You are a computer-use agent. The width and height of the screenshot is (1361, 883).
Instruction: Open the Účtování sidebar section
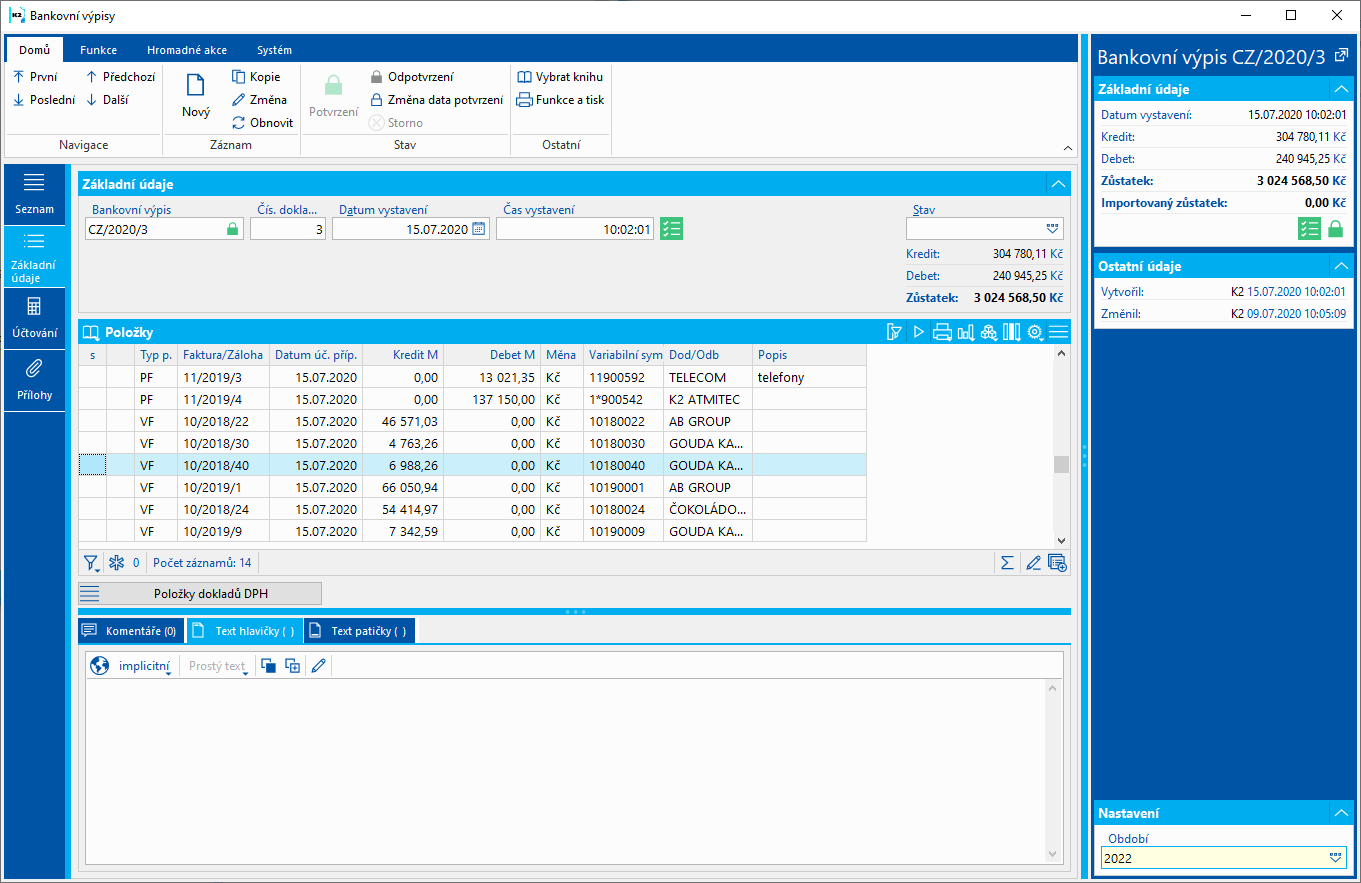34,318
